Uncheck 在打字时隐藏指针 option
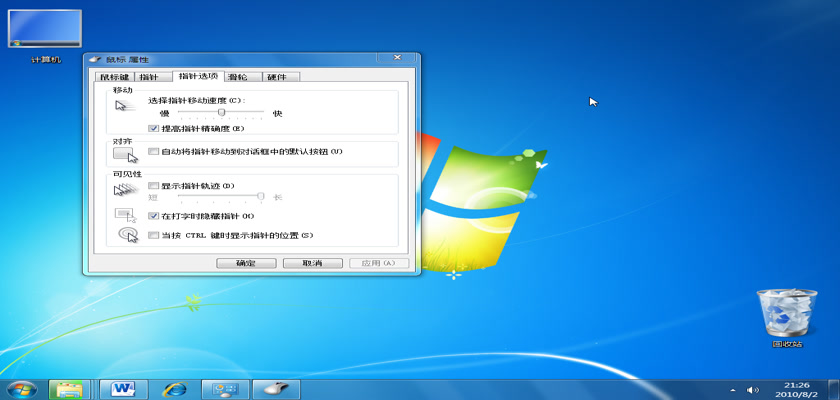Screen dimensions: 840x400 point(153,215)
